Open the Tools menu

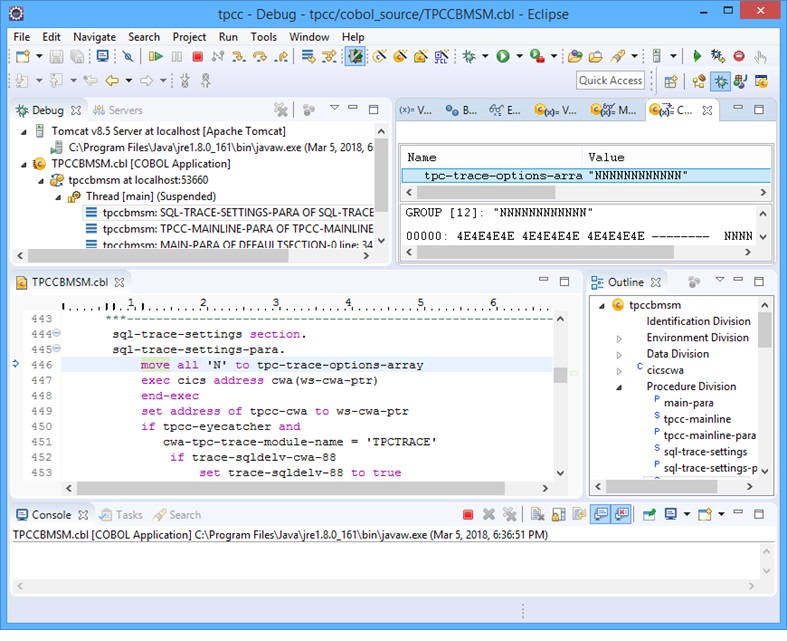[264, 37]
